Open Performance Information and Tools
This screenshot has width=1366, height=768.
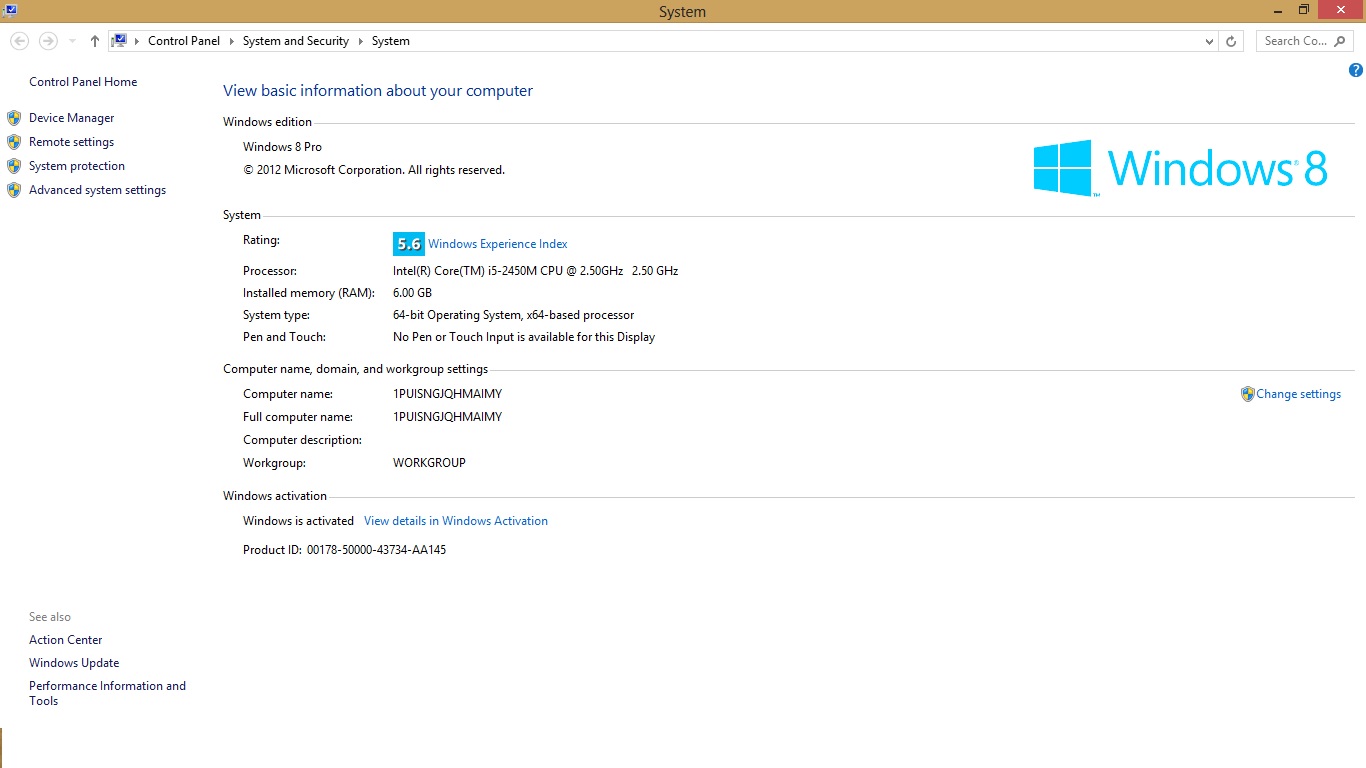pos(108,693)
